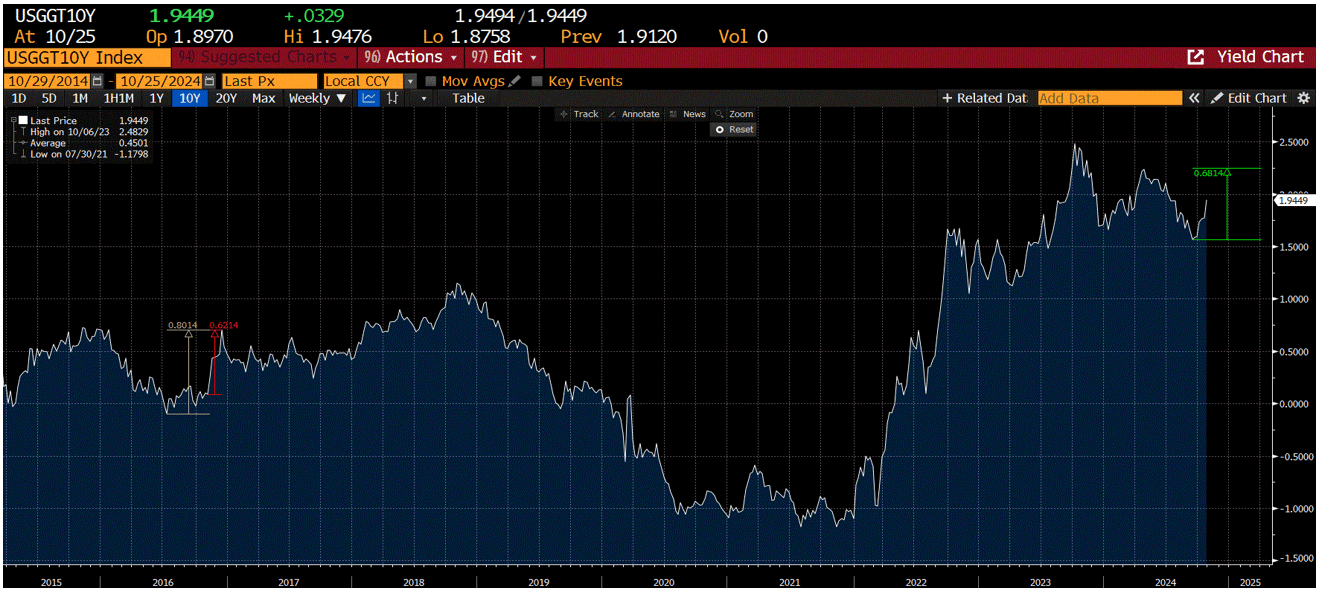The height and width of the screenshot is (594, 1325).
Task: Open the News overlay tool
Action: [x=691, y=114]
